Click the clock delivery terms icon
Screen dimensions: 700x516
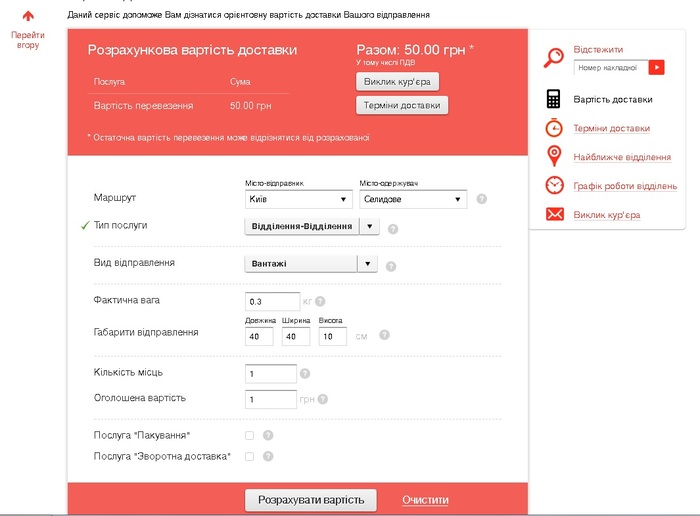[x=553, y=128]
